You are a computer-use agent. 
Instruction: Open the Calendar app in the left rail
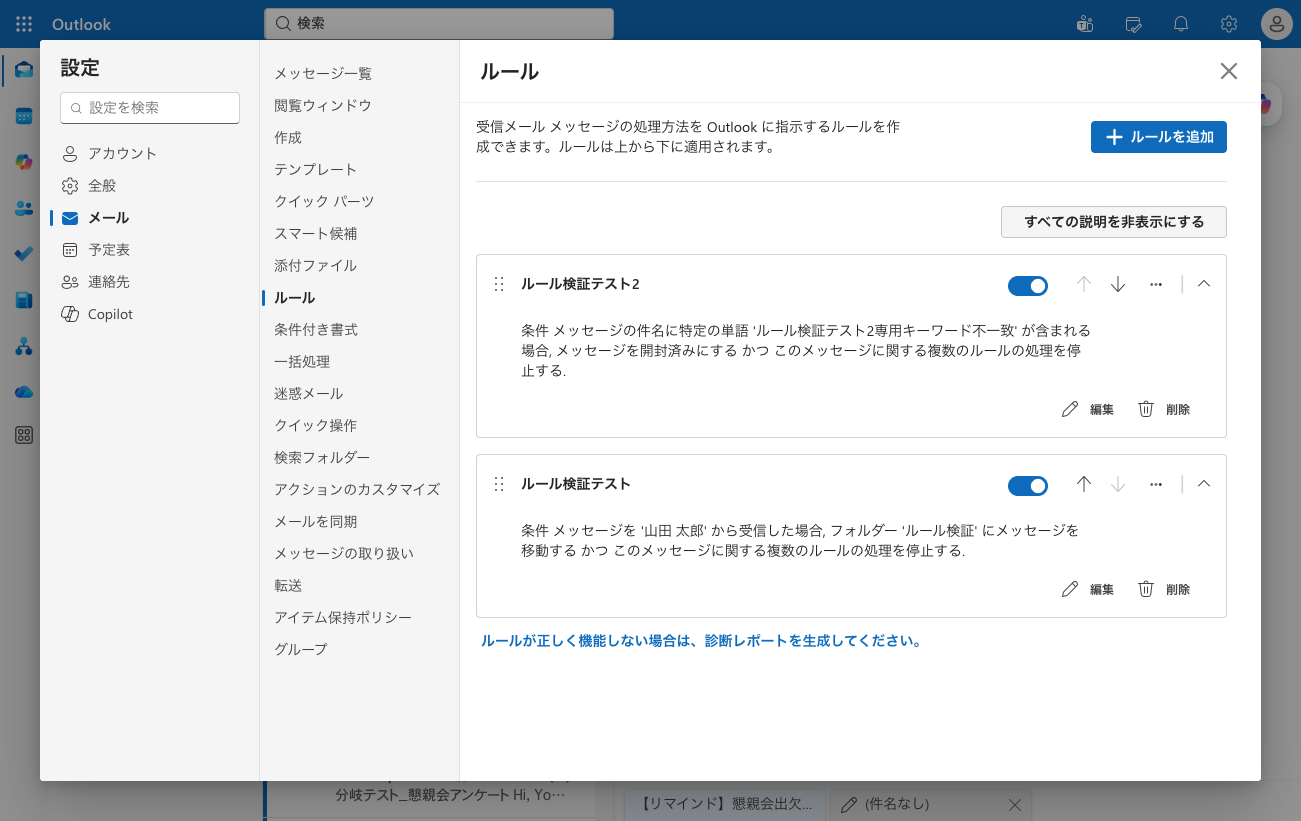tap(24, 116)
